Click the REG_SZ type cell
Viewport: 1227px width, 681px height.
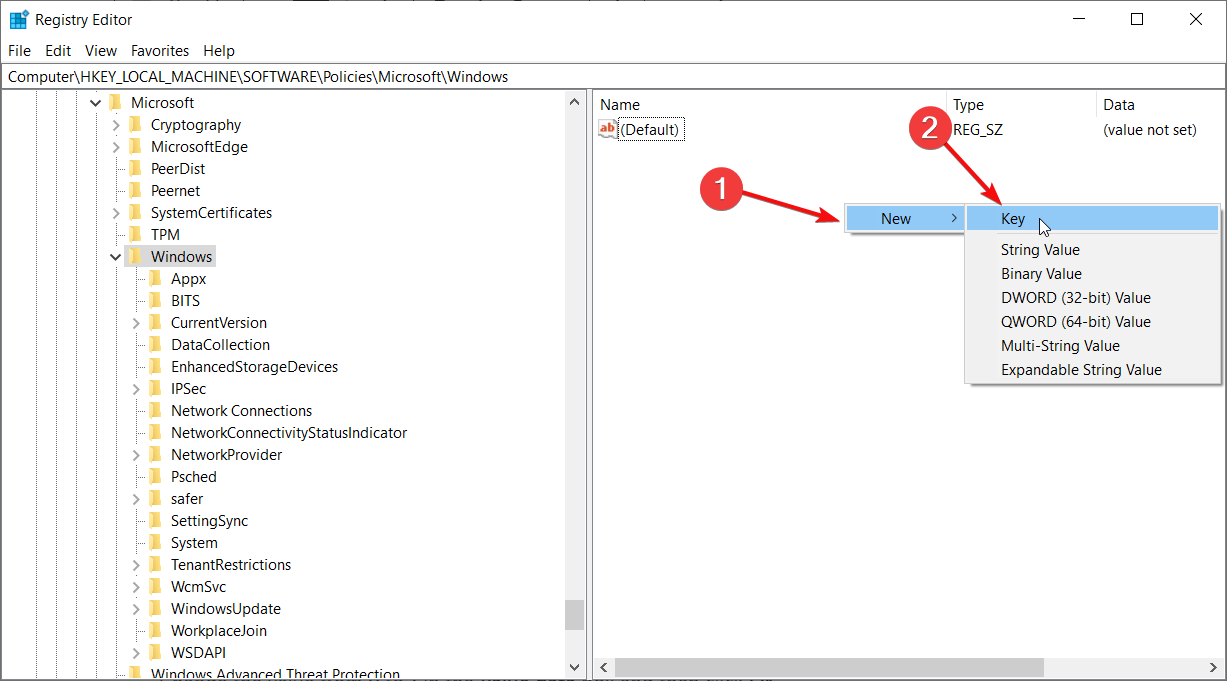978,129
